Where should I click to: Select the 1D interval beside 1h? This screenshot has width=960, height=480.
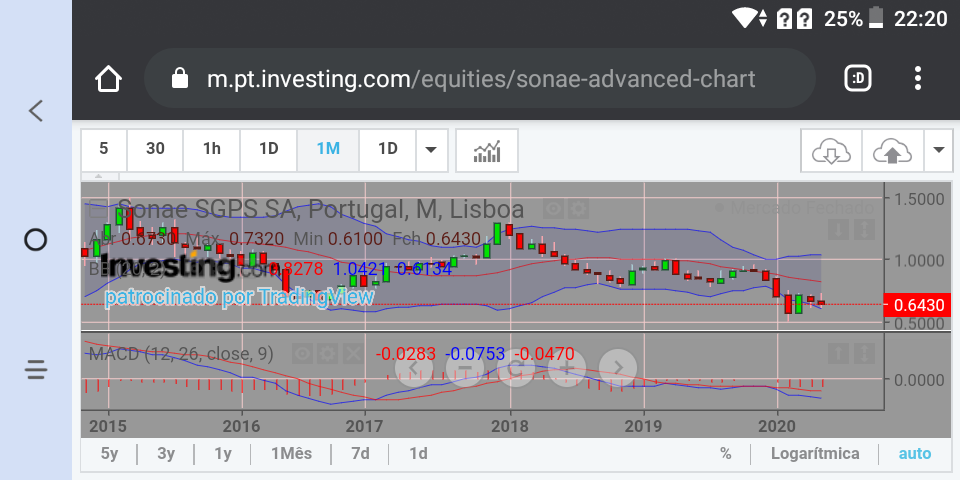coord(269,150)
